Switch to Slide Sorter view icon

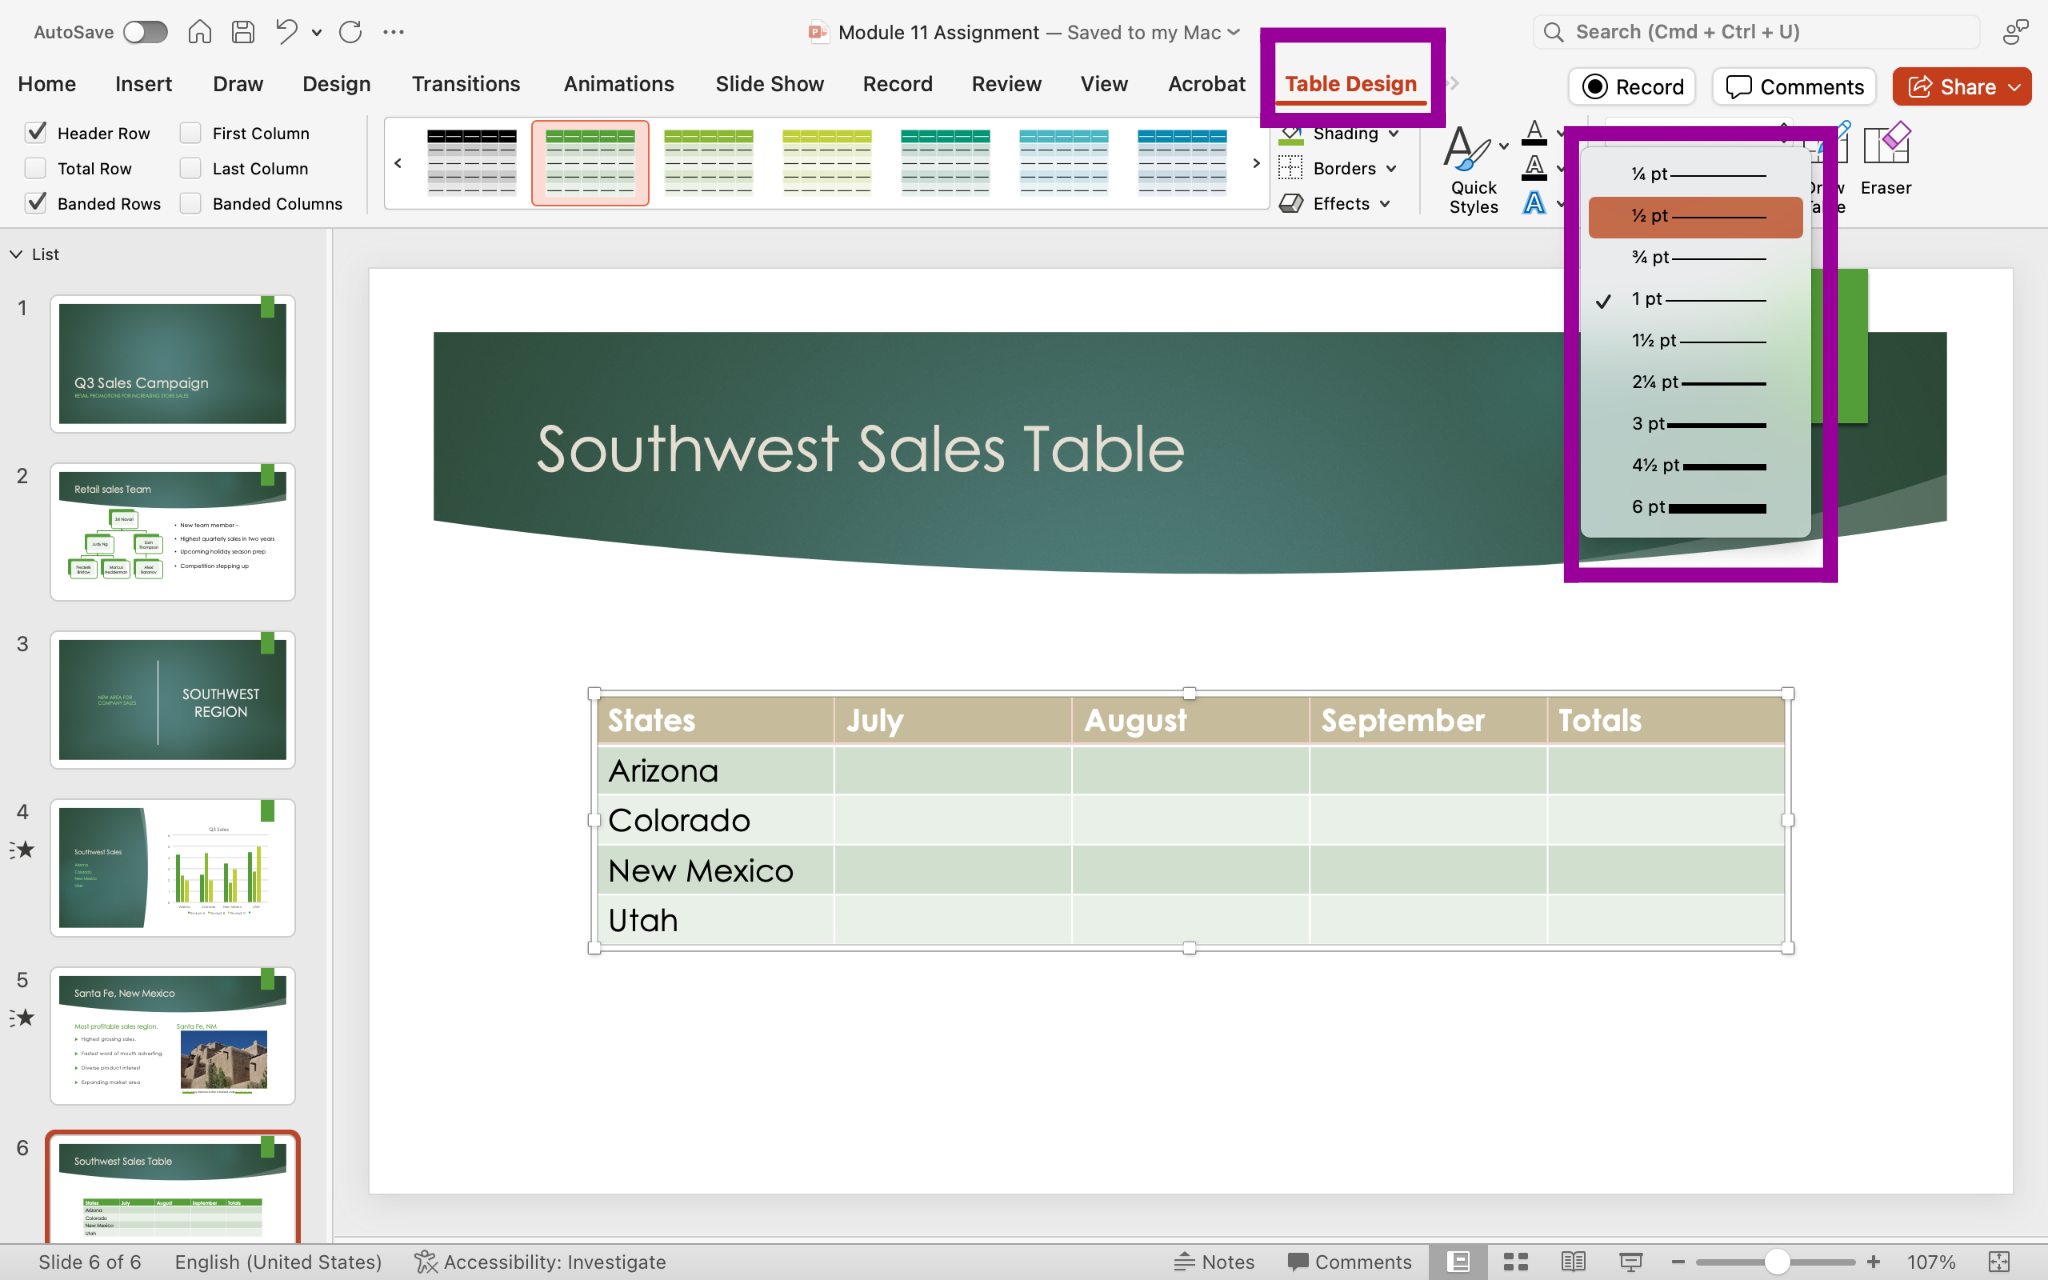pyautogui.click(x=1516, y=1262)
